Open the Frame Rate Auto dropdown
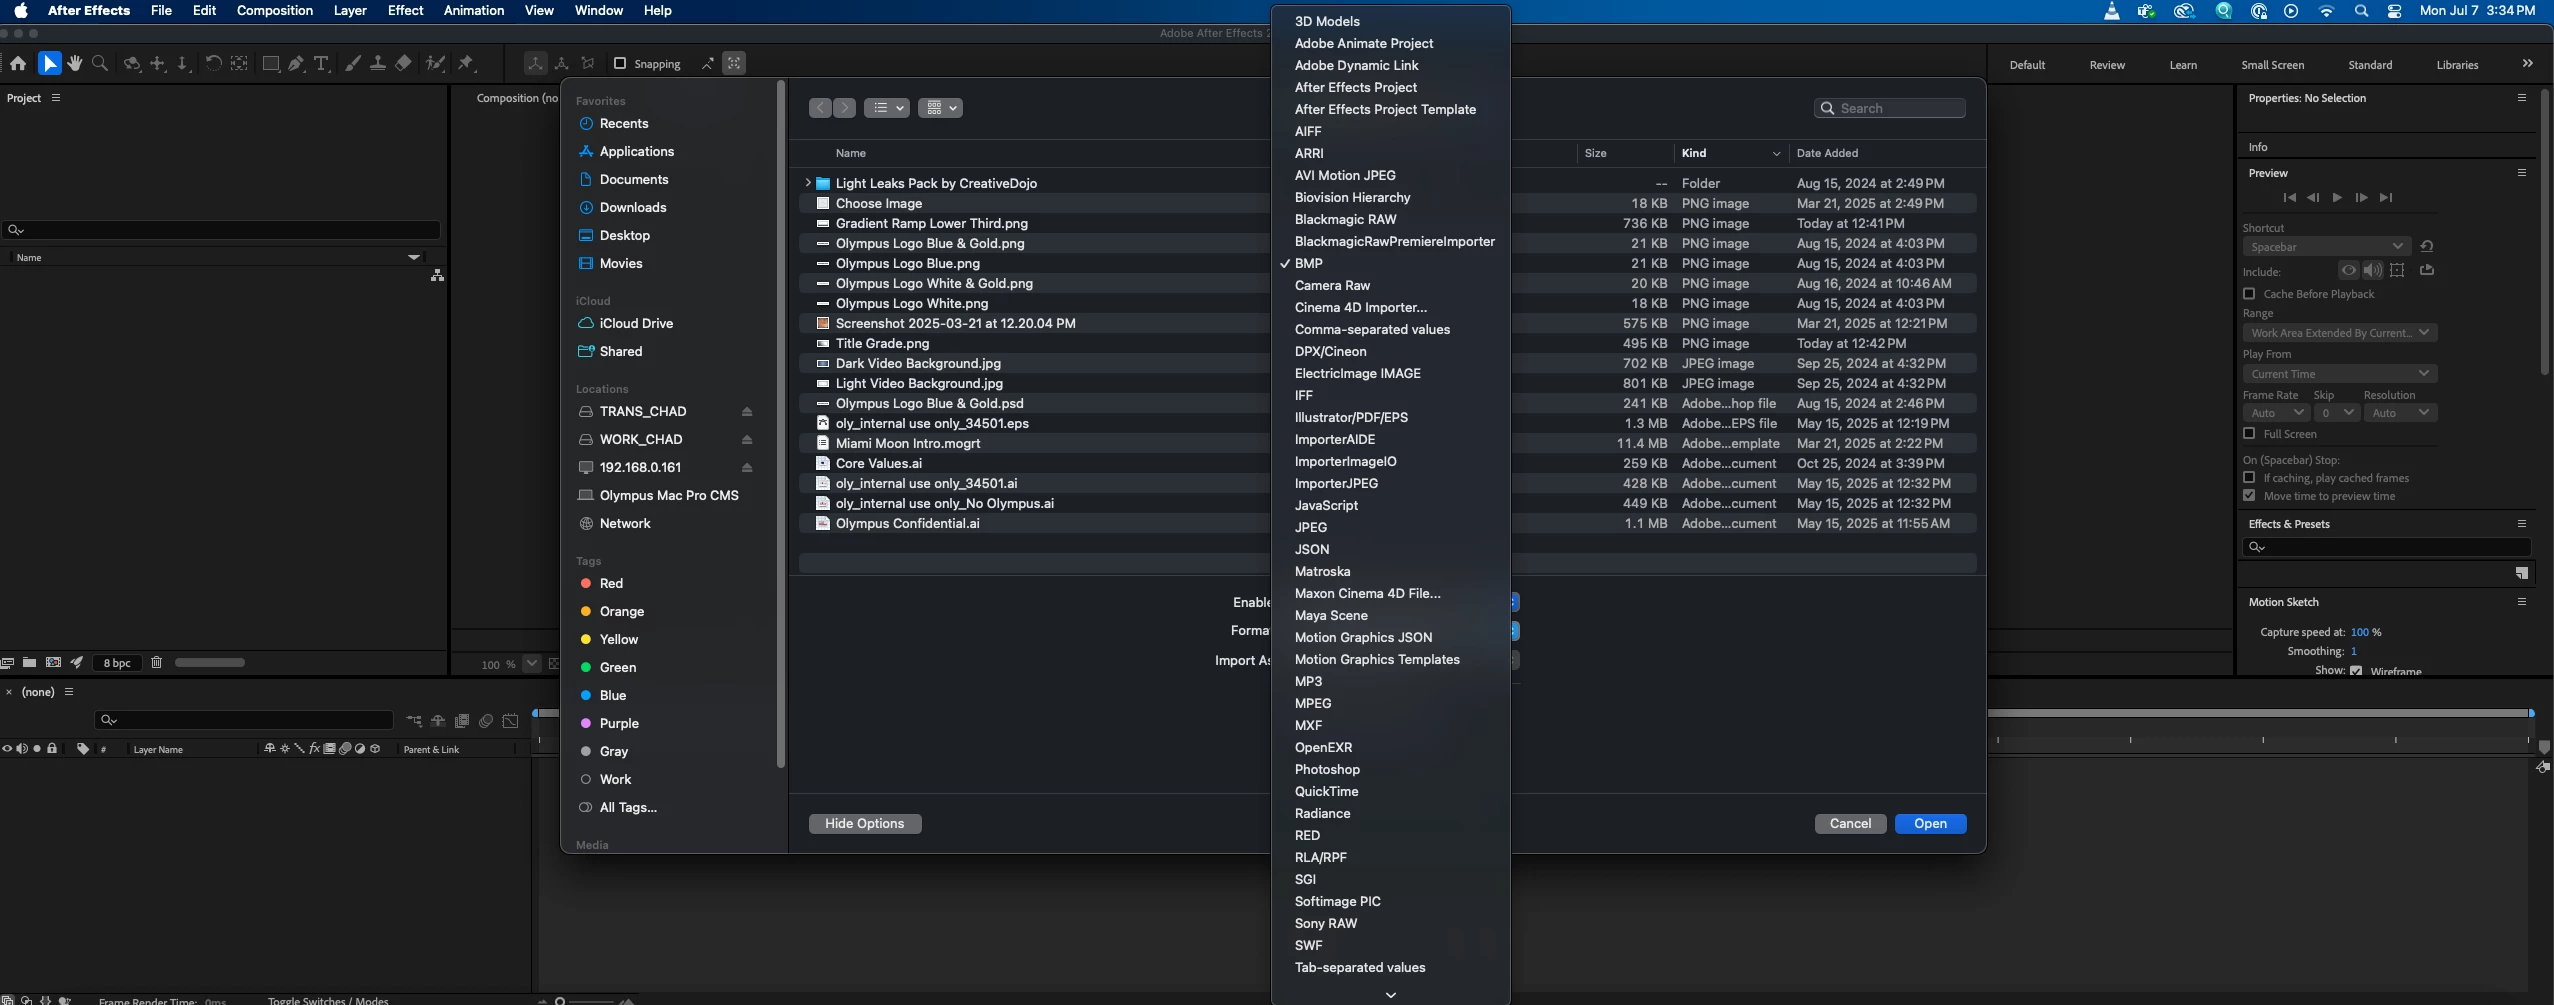The width and height of the screenshot is (2554, 1005). 2276,413
